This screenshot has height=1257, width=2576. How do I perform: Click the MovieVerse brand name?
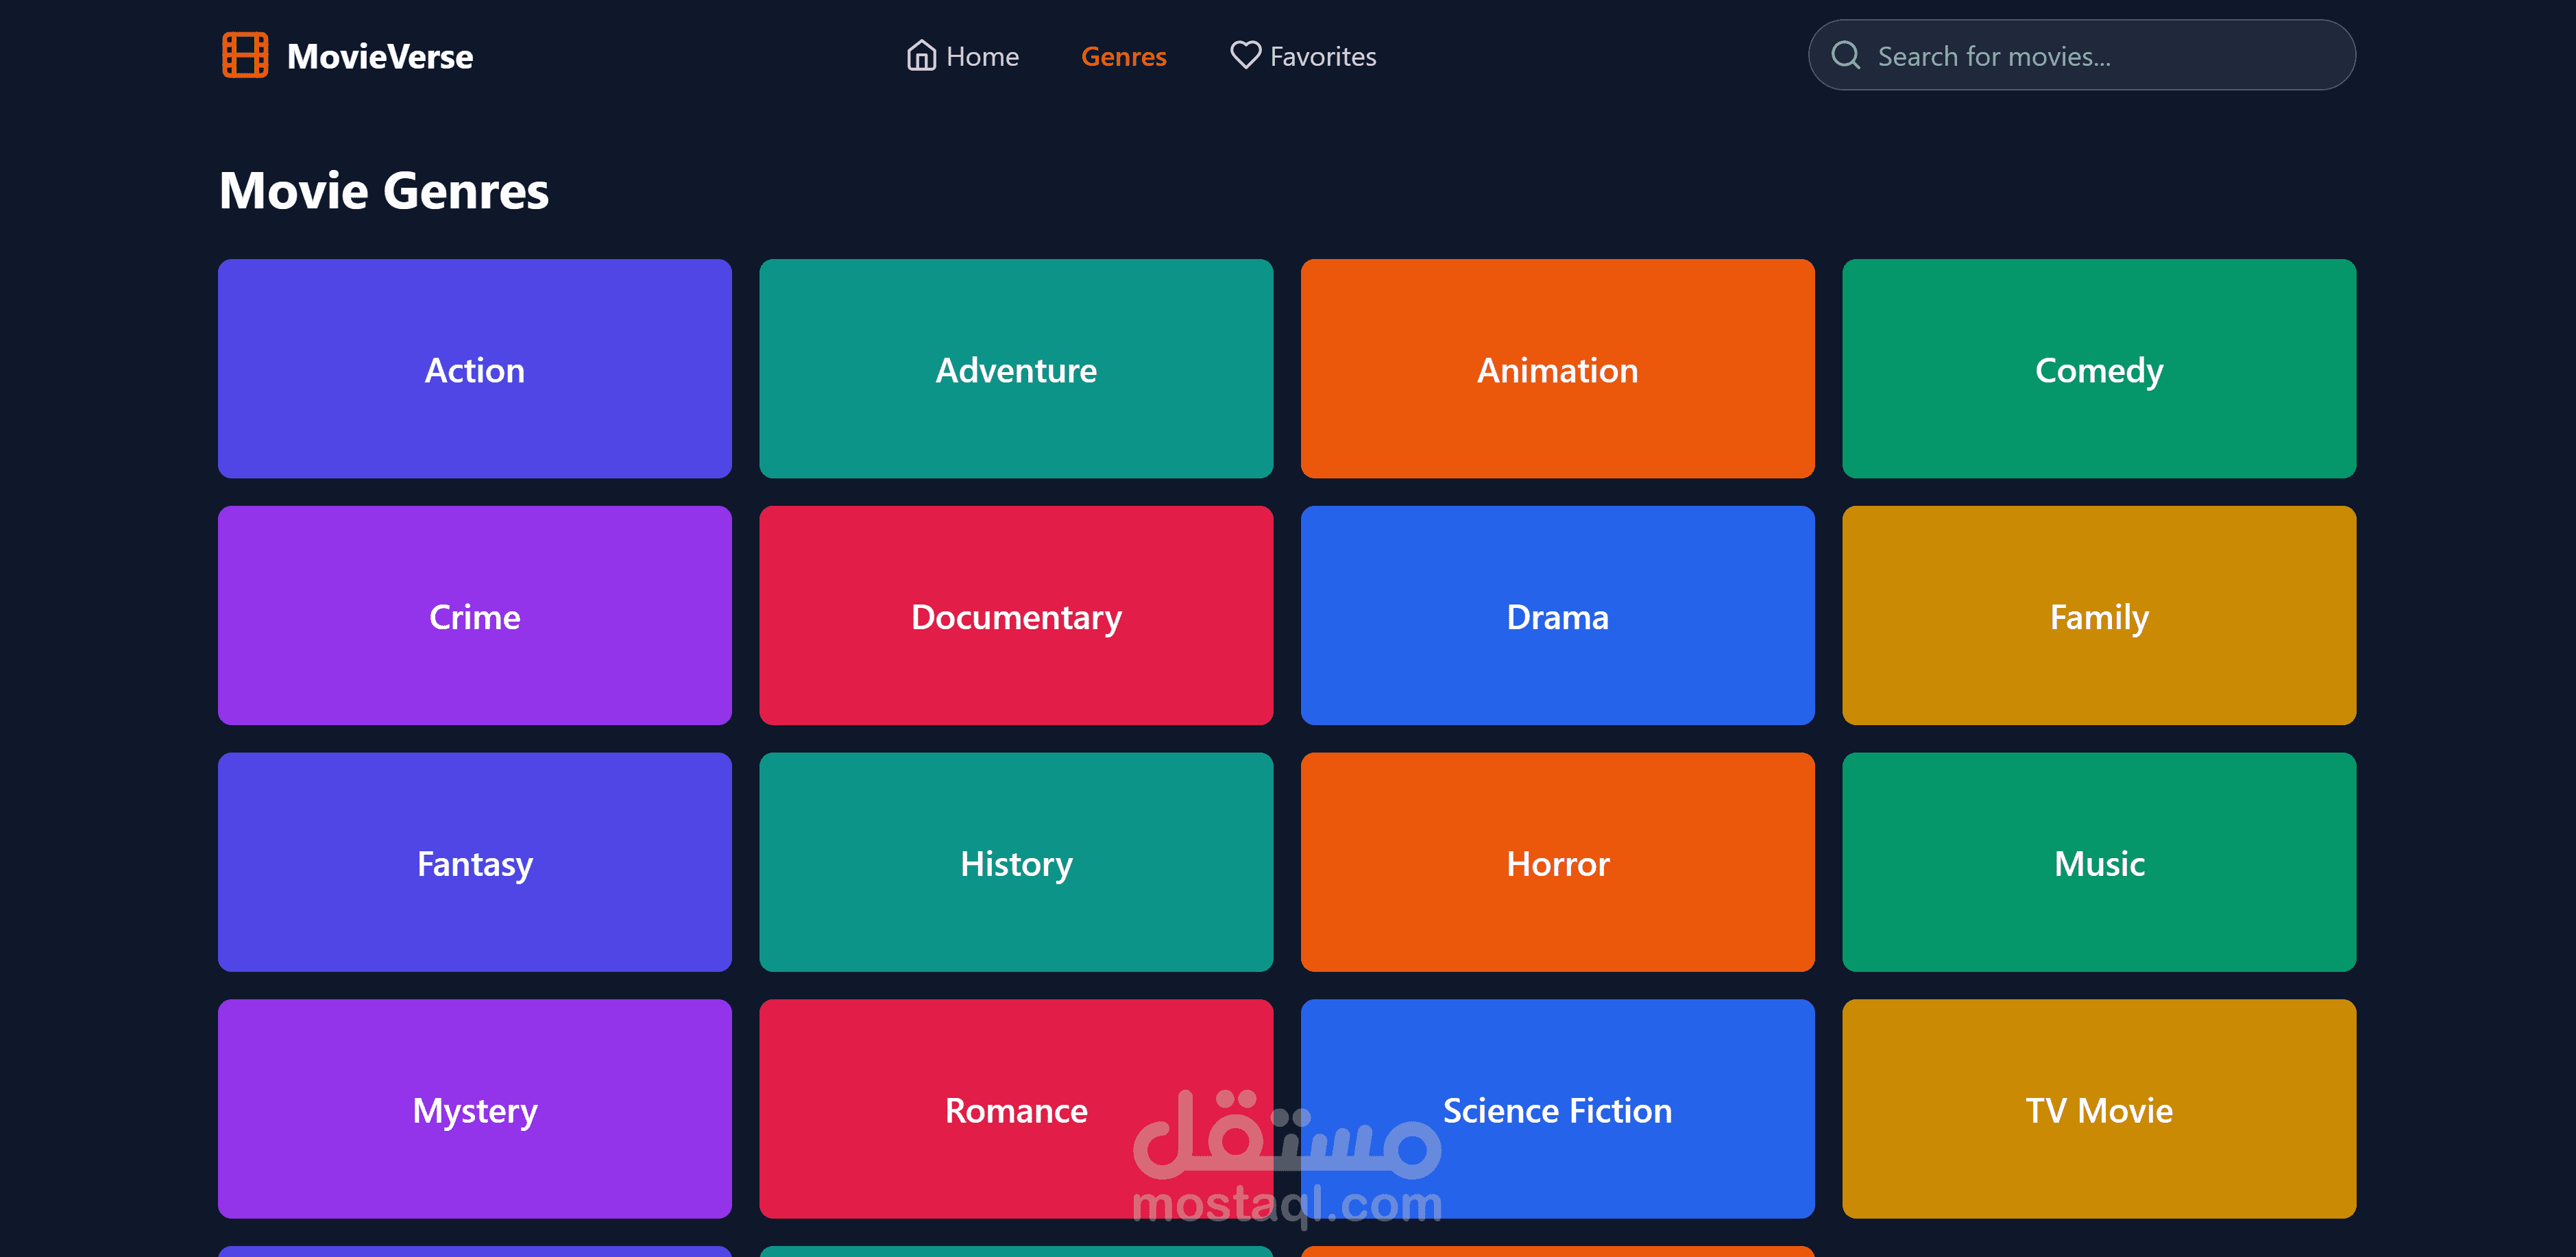[x=379, y=57]
